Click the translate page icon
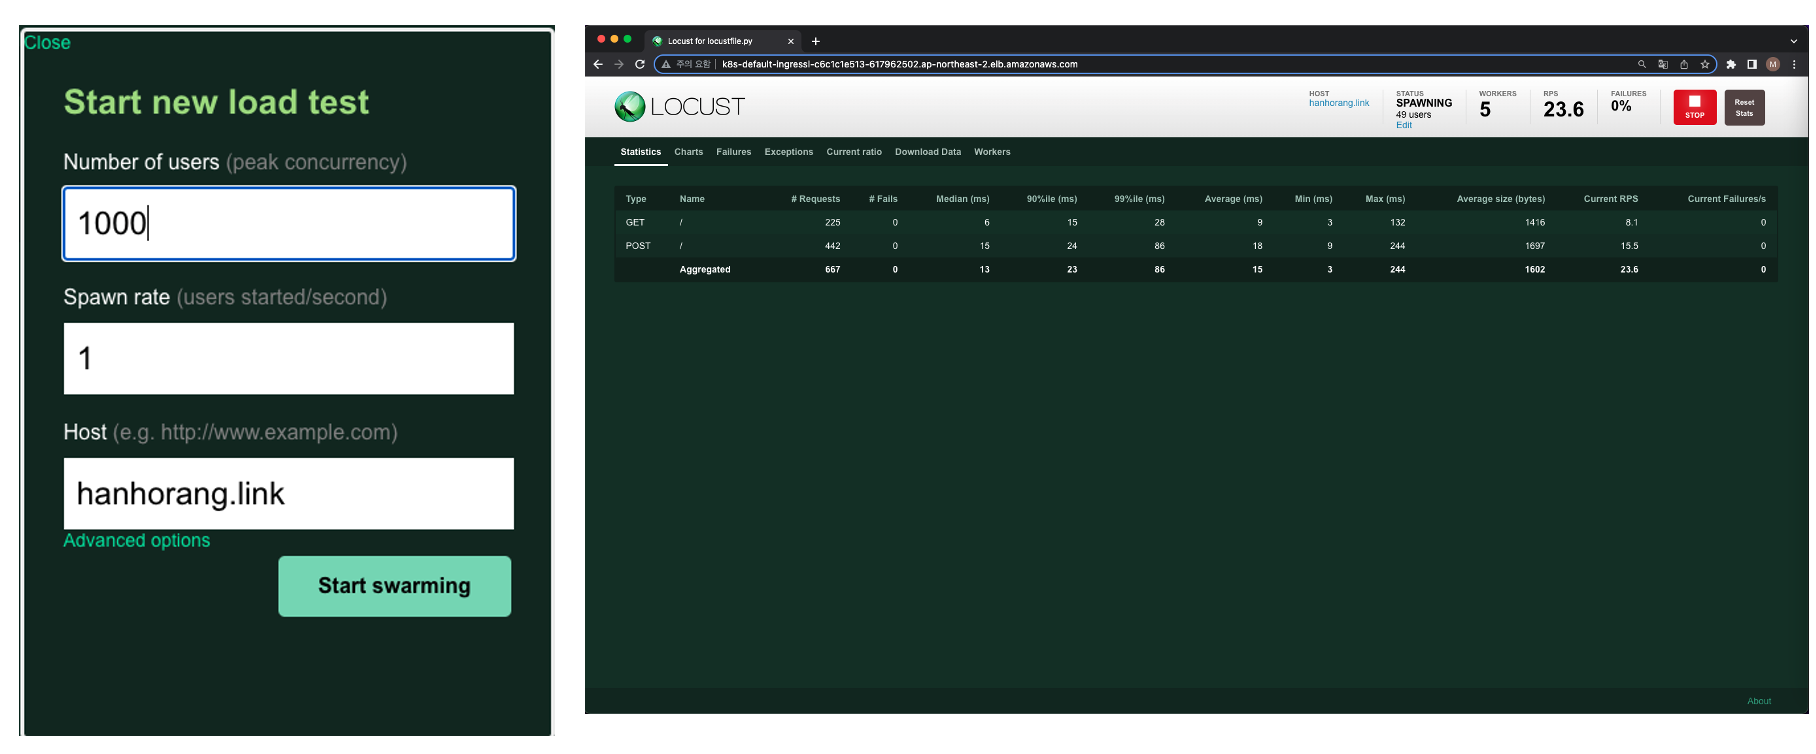 tap(1663, 64)
